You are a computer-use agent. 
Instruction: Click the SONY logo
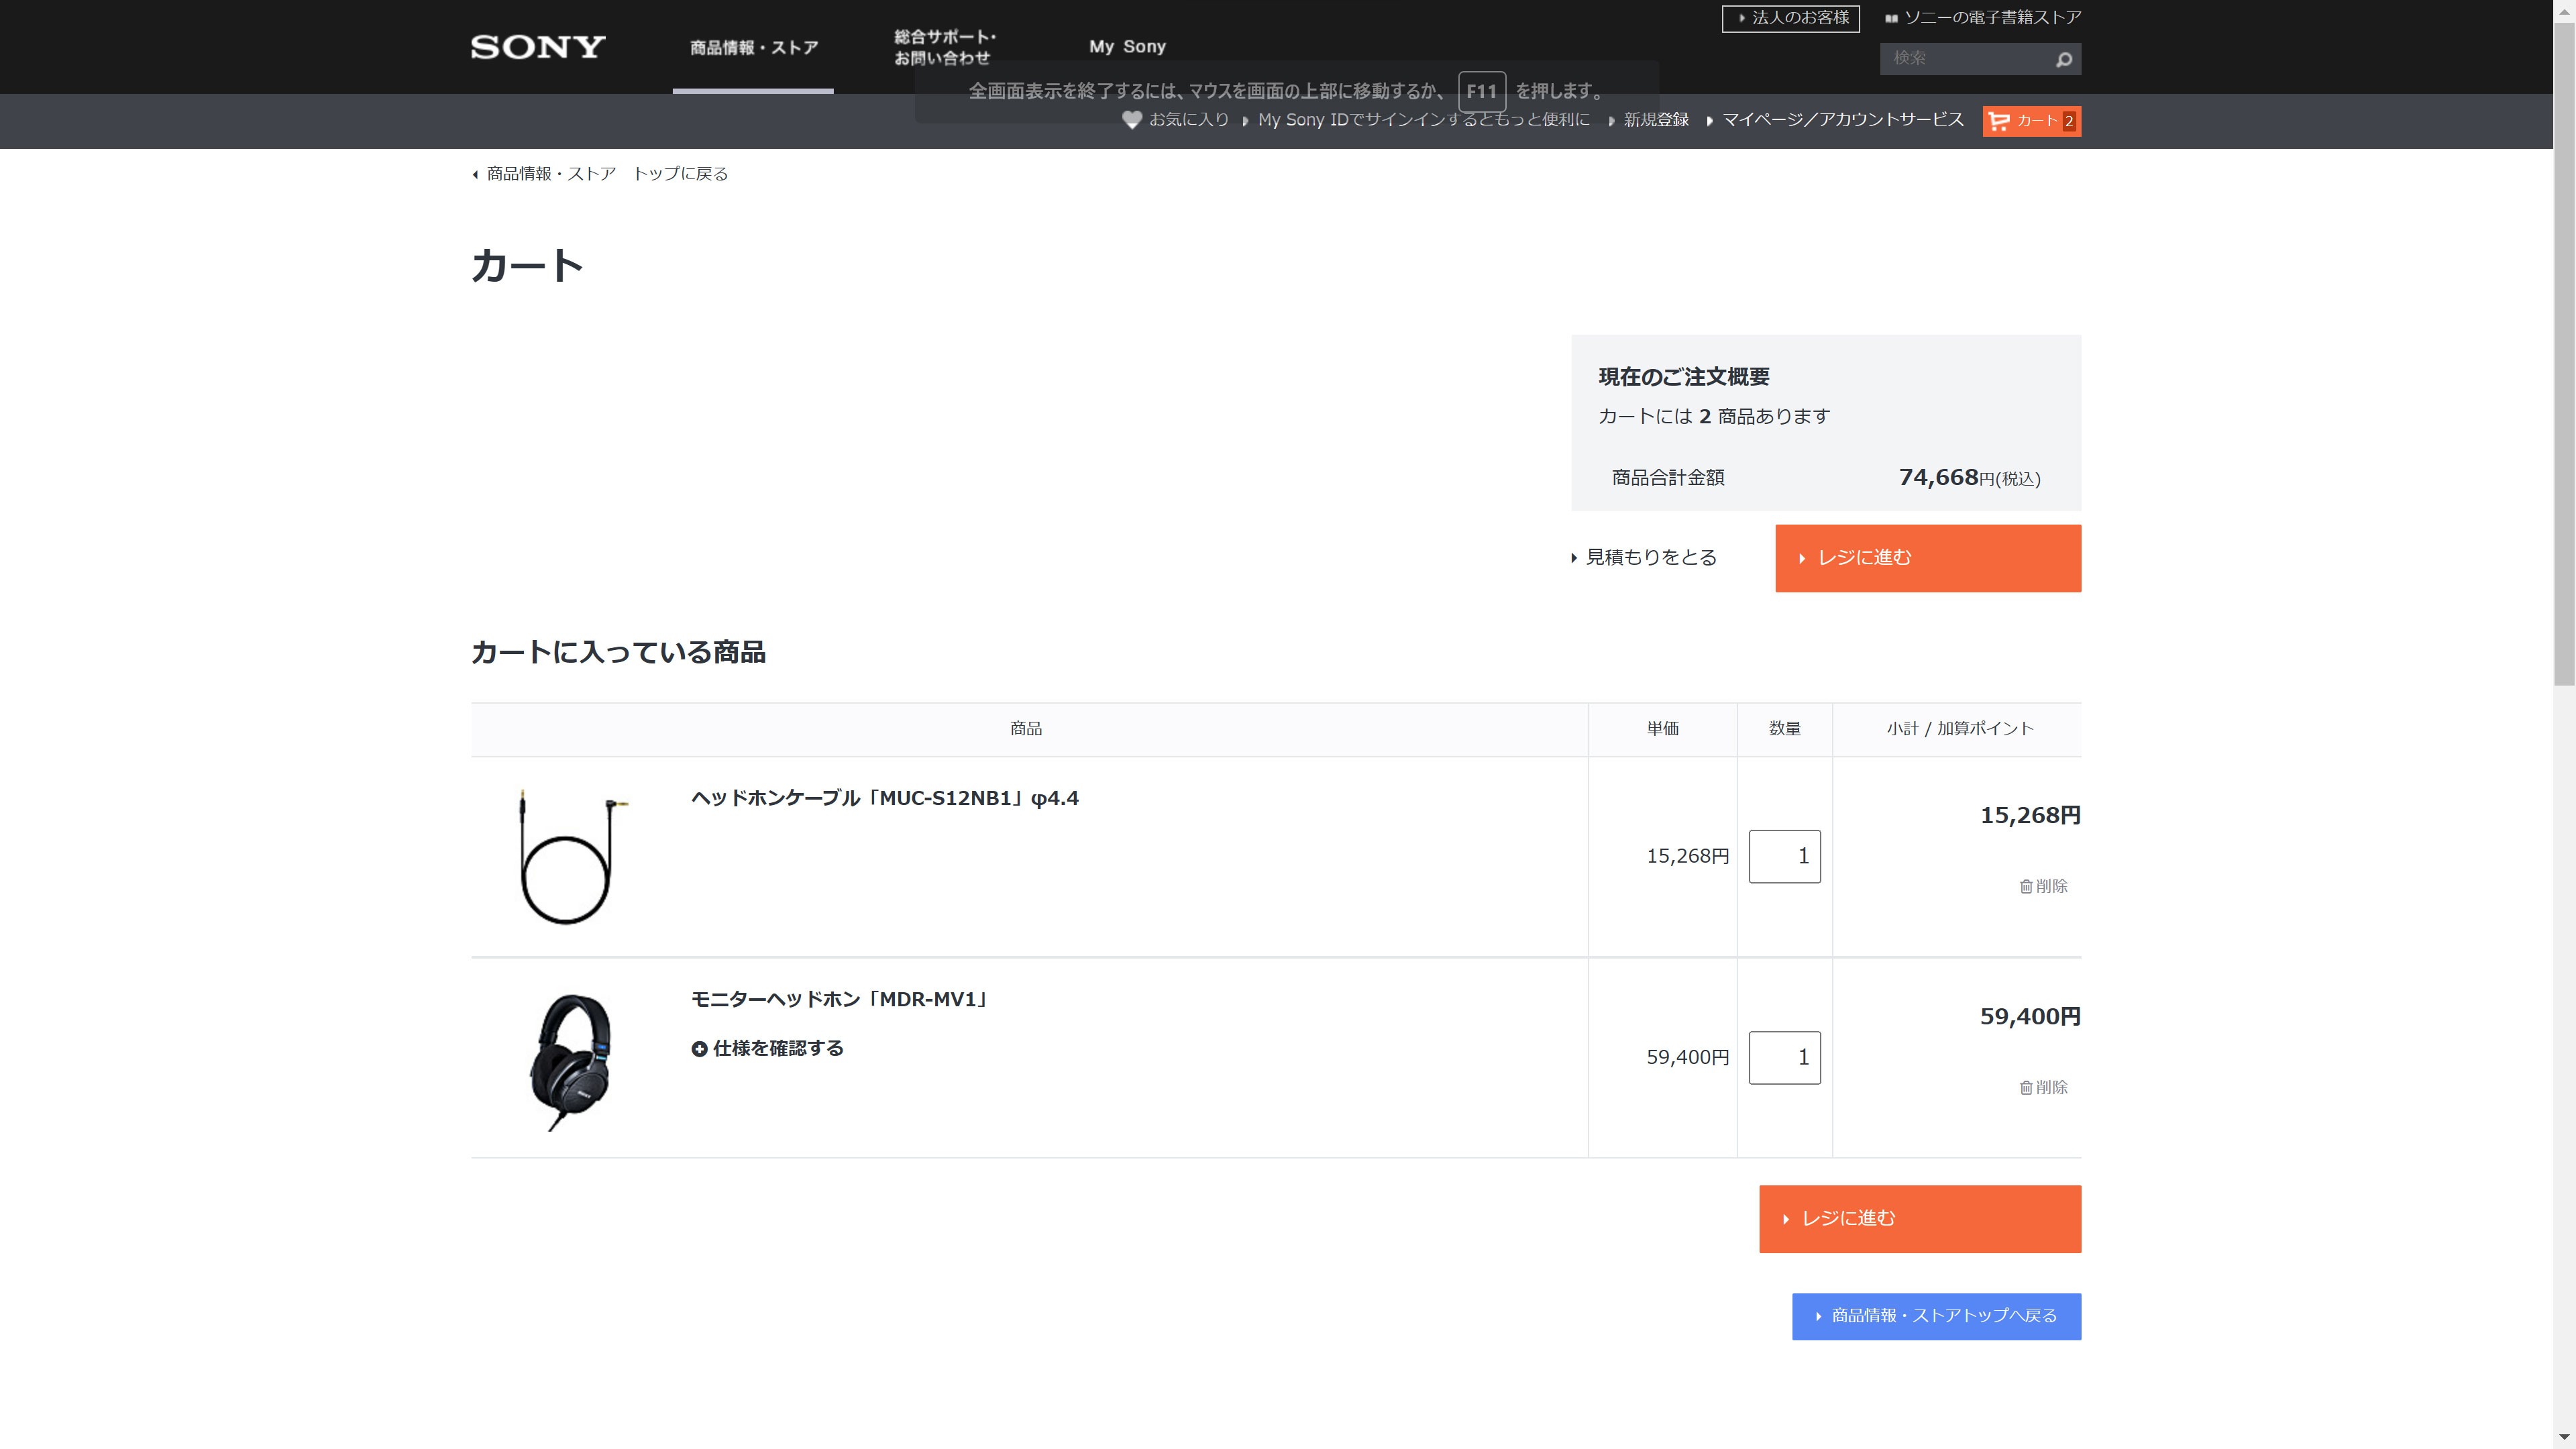[x=538, y=47]
